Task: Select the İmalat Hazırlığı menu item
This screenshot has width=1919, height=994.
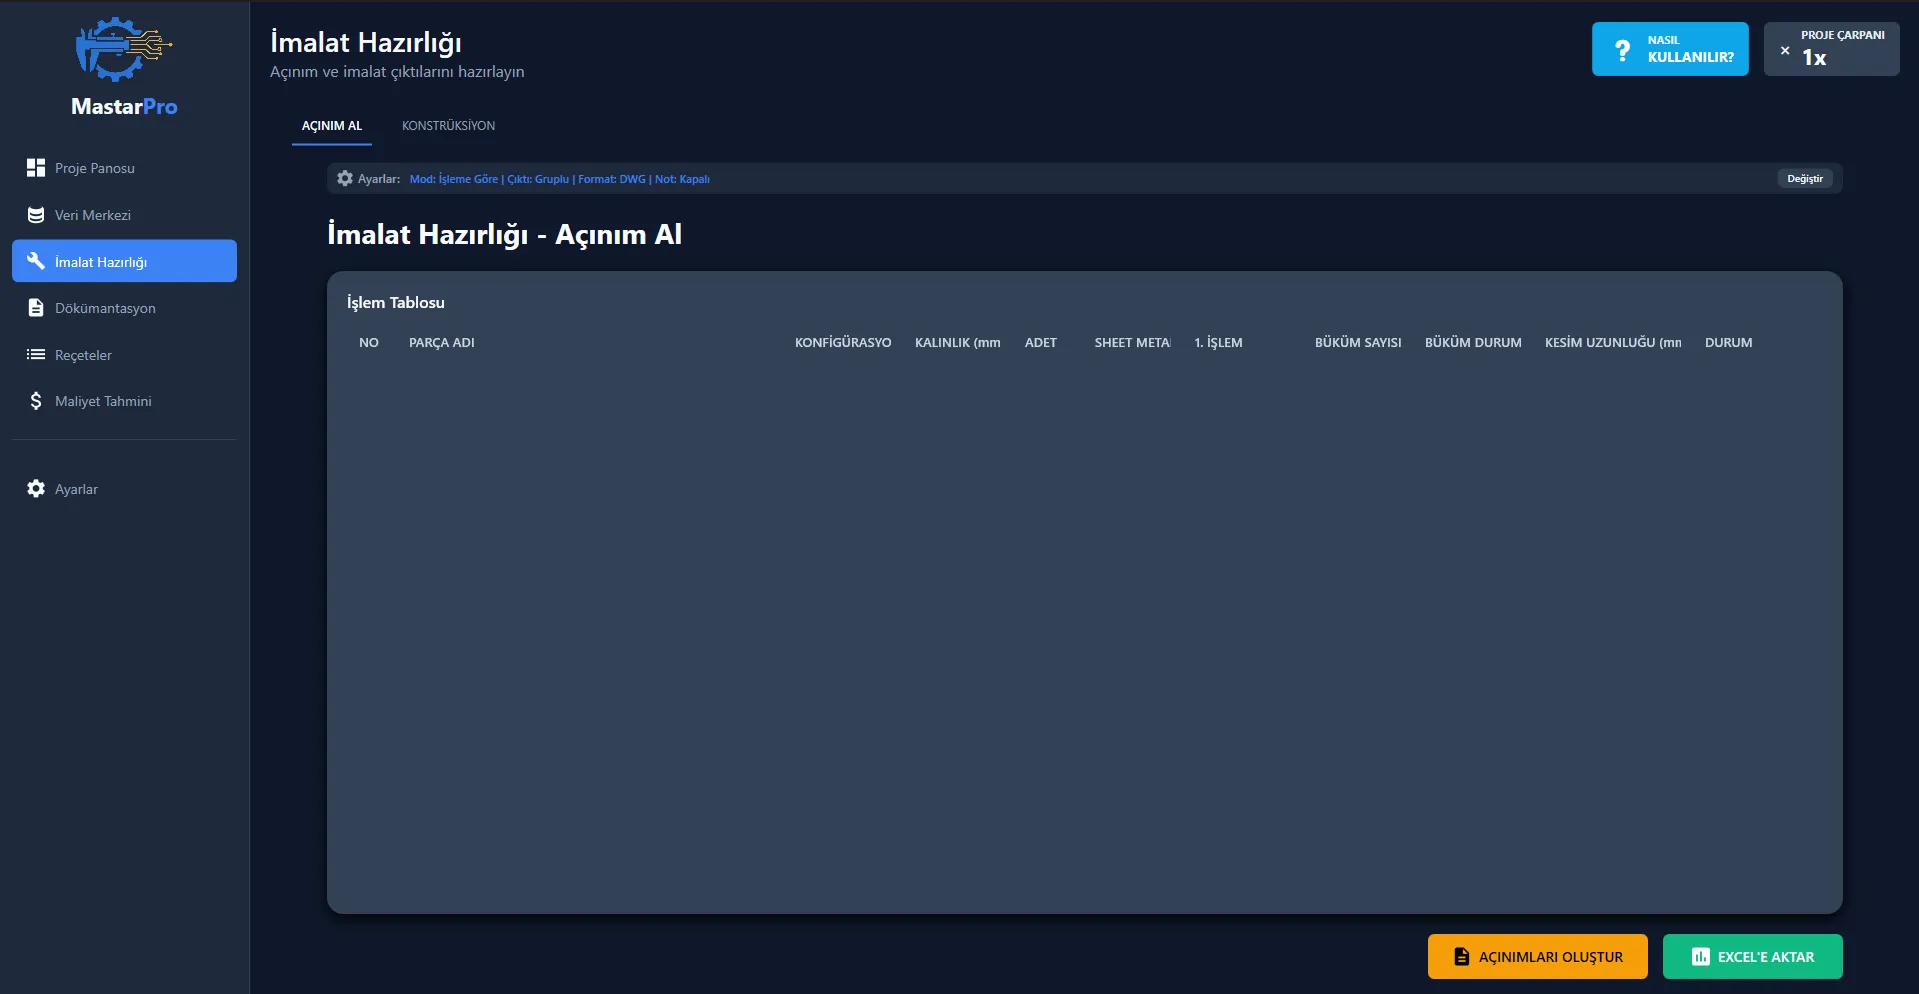Action: [x=124, y=261]
